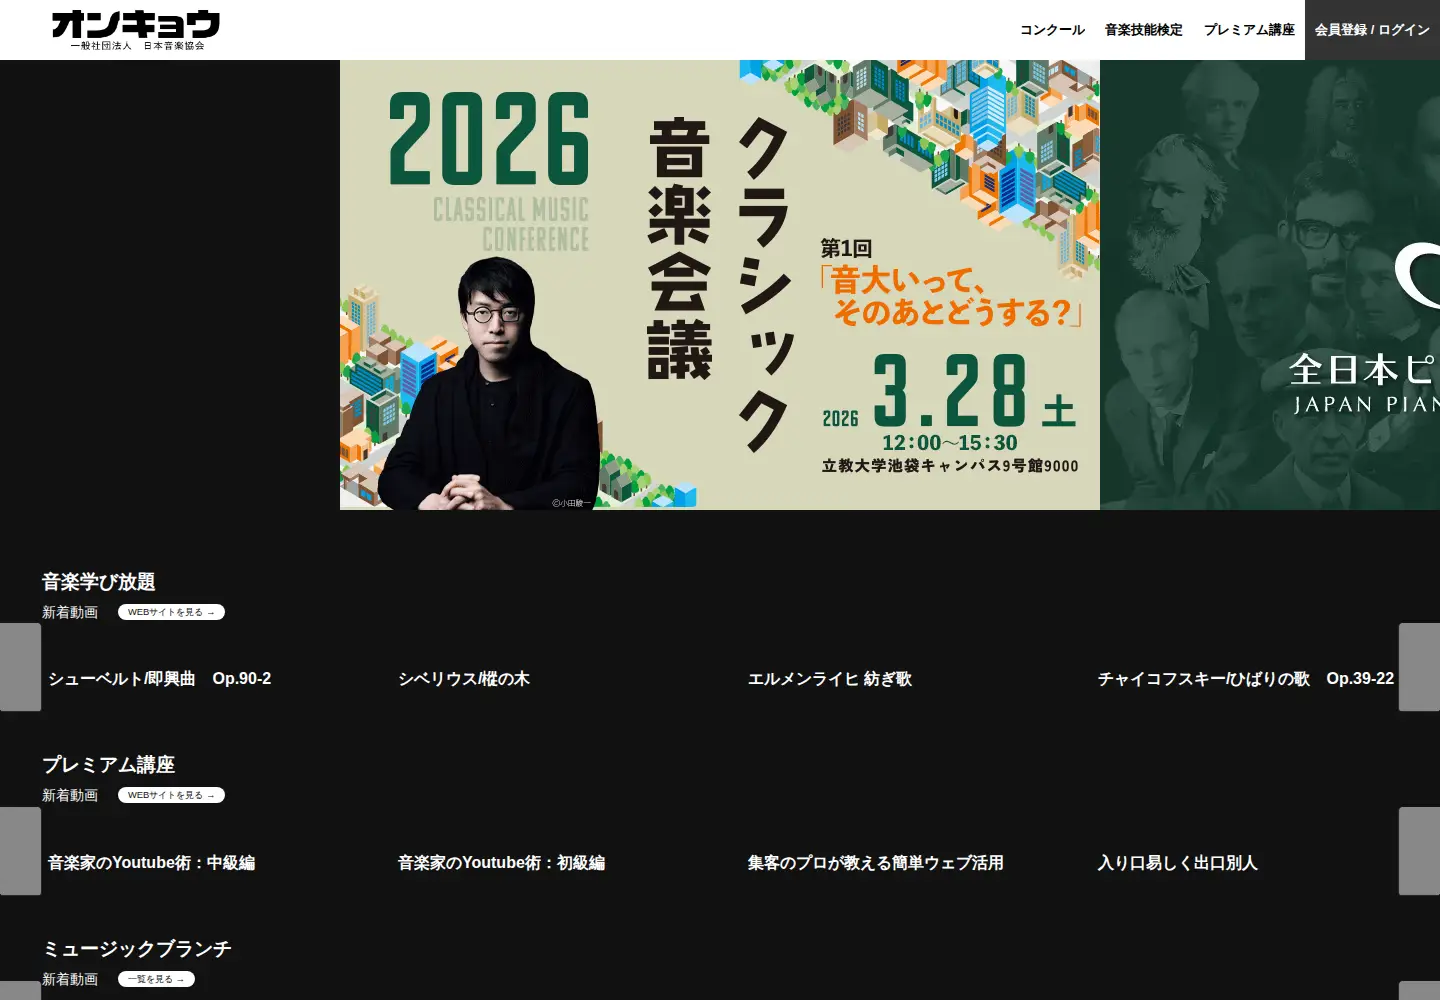Click WEBサイトを見る under the プレミアム講座 section heading

point(171,795)
